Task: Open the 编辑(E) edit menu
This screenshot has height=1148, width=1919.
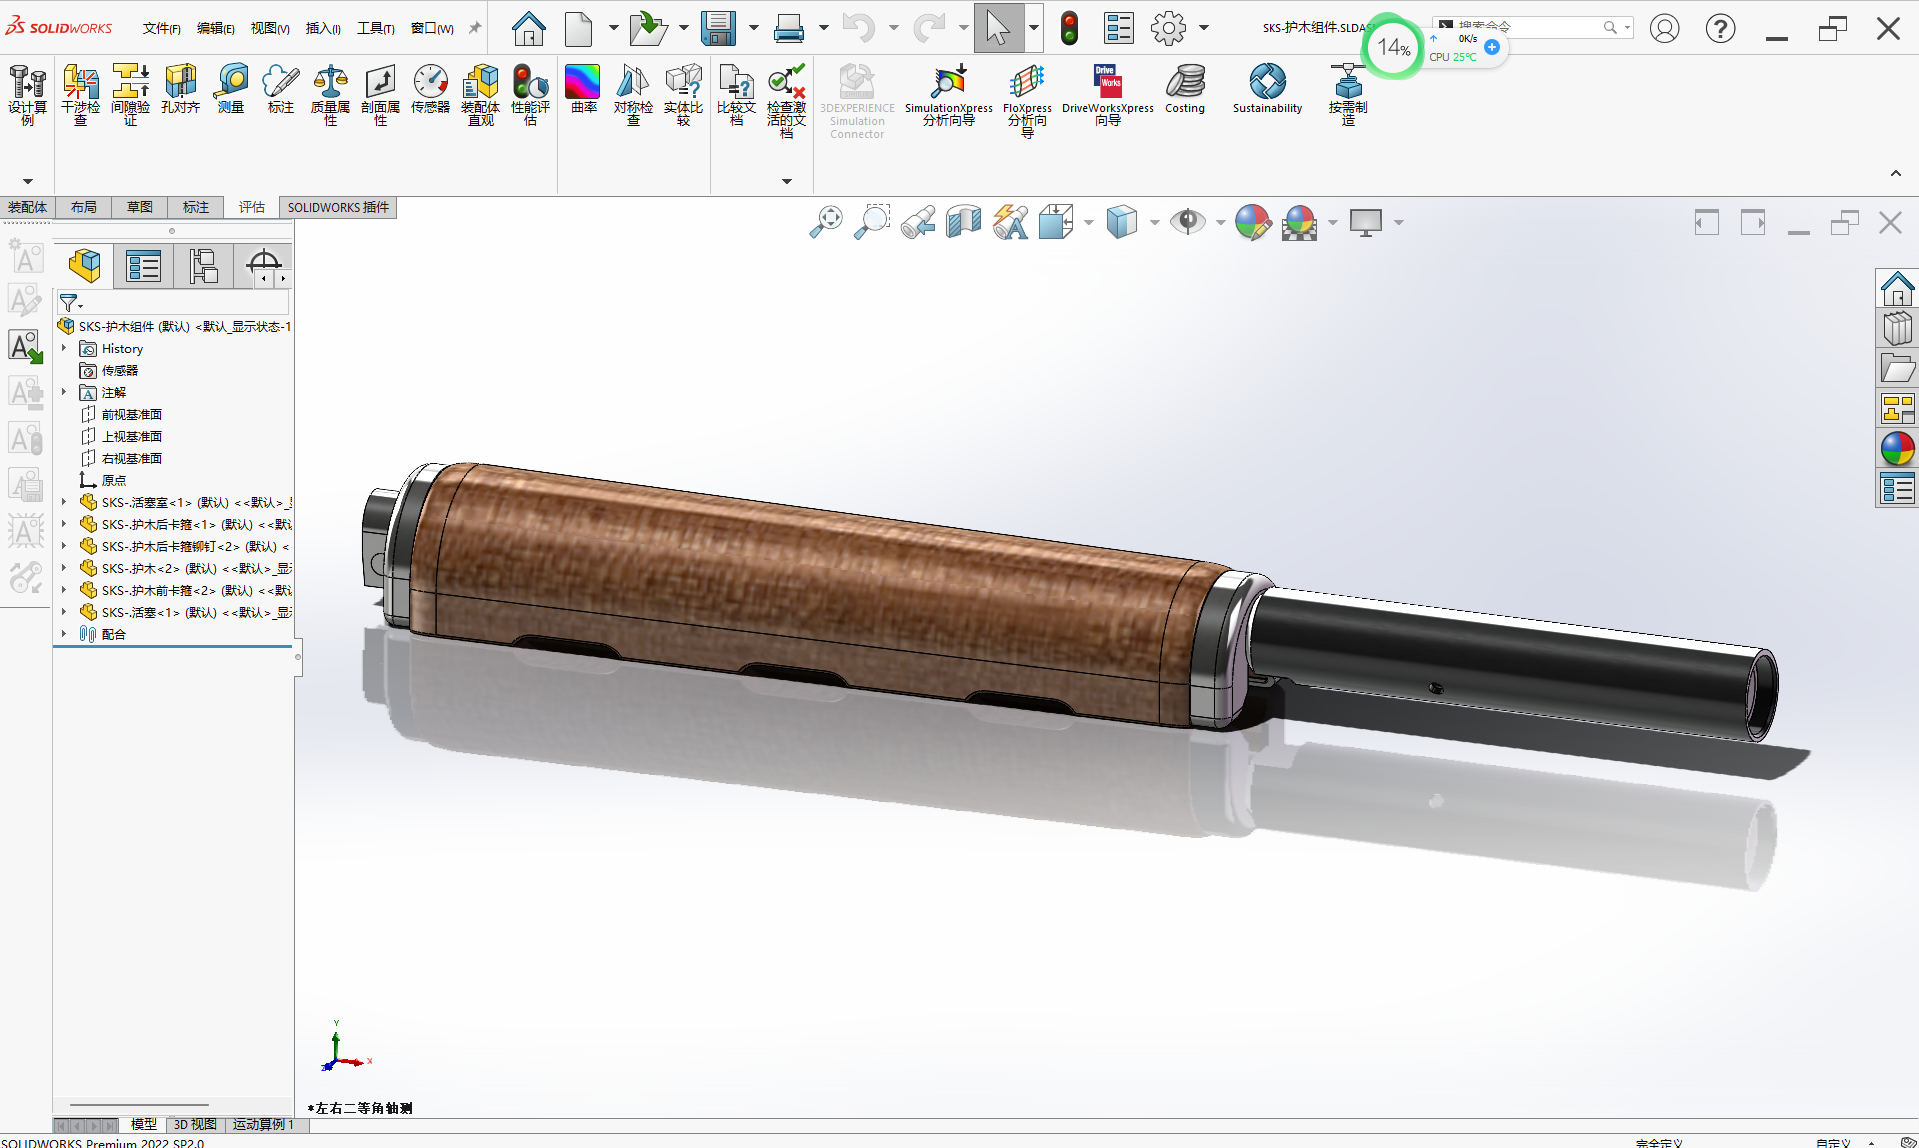Action: point(215,28)
